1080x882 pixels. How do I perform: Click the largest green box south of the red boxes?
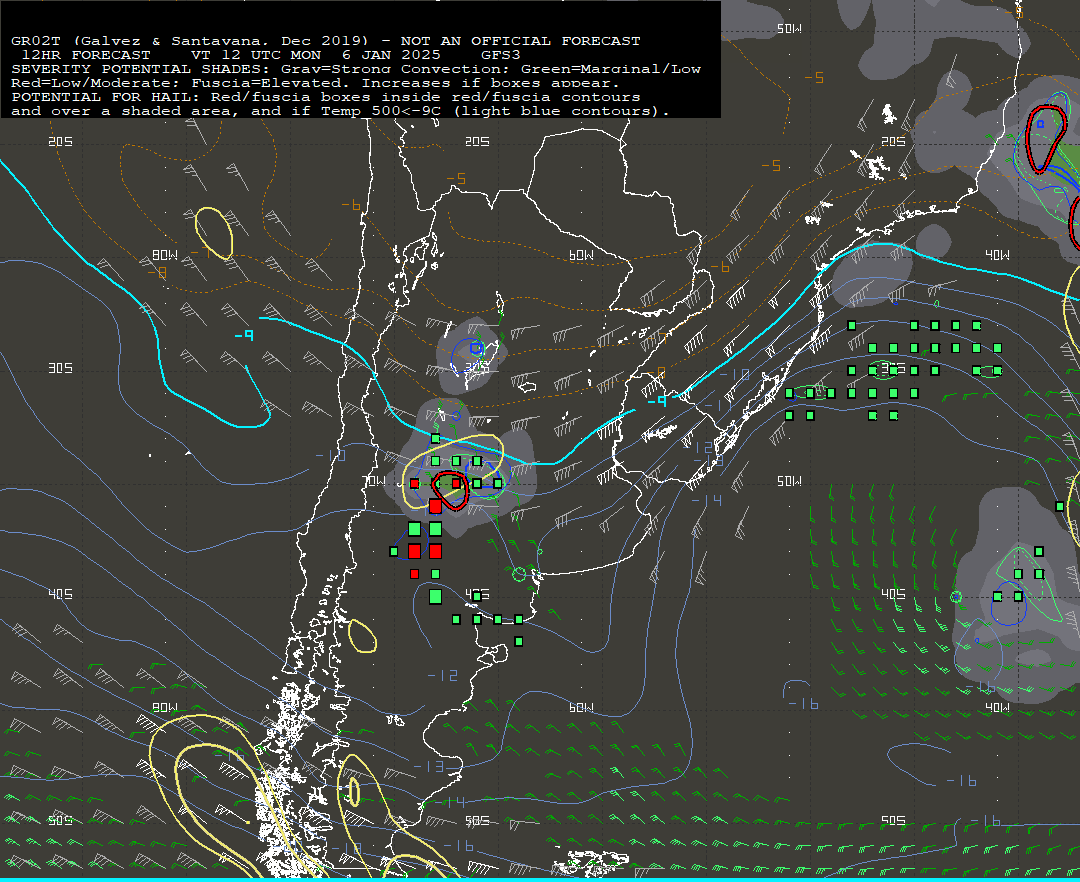click(435, 596)
